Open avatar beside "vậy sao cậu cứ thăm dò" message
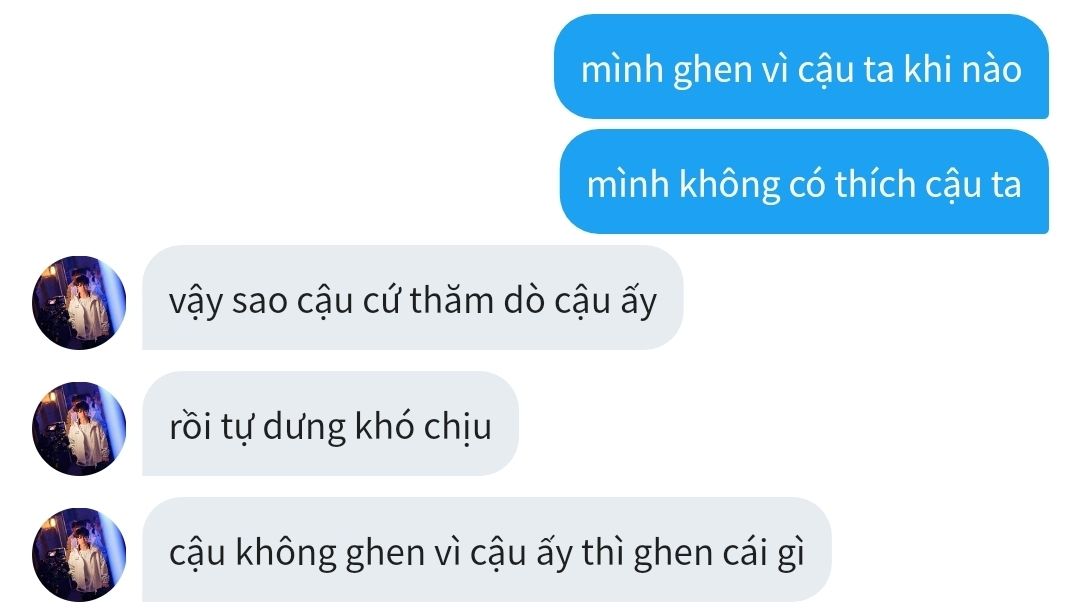The width and height of the screenshot is (1080, 608). (79, 302)
